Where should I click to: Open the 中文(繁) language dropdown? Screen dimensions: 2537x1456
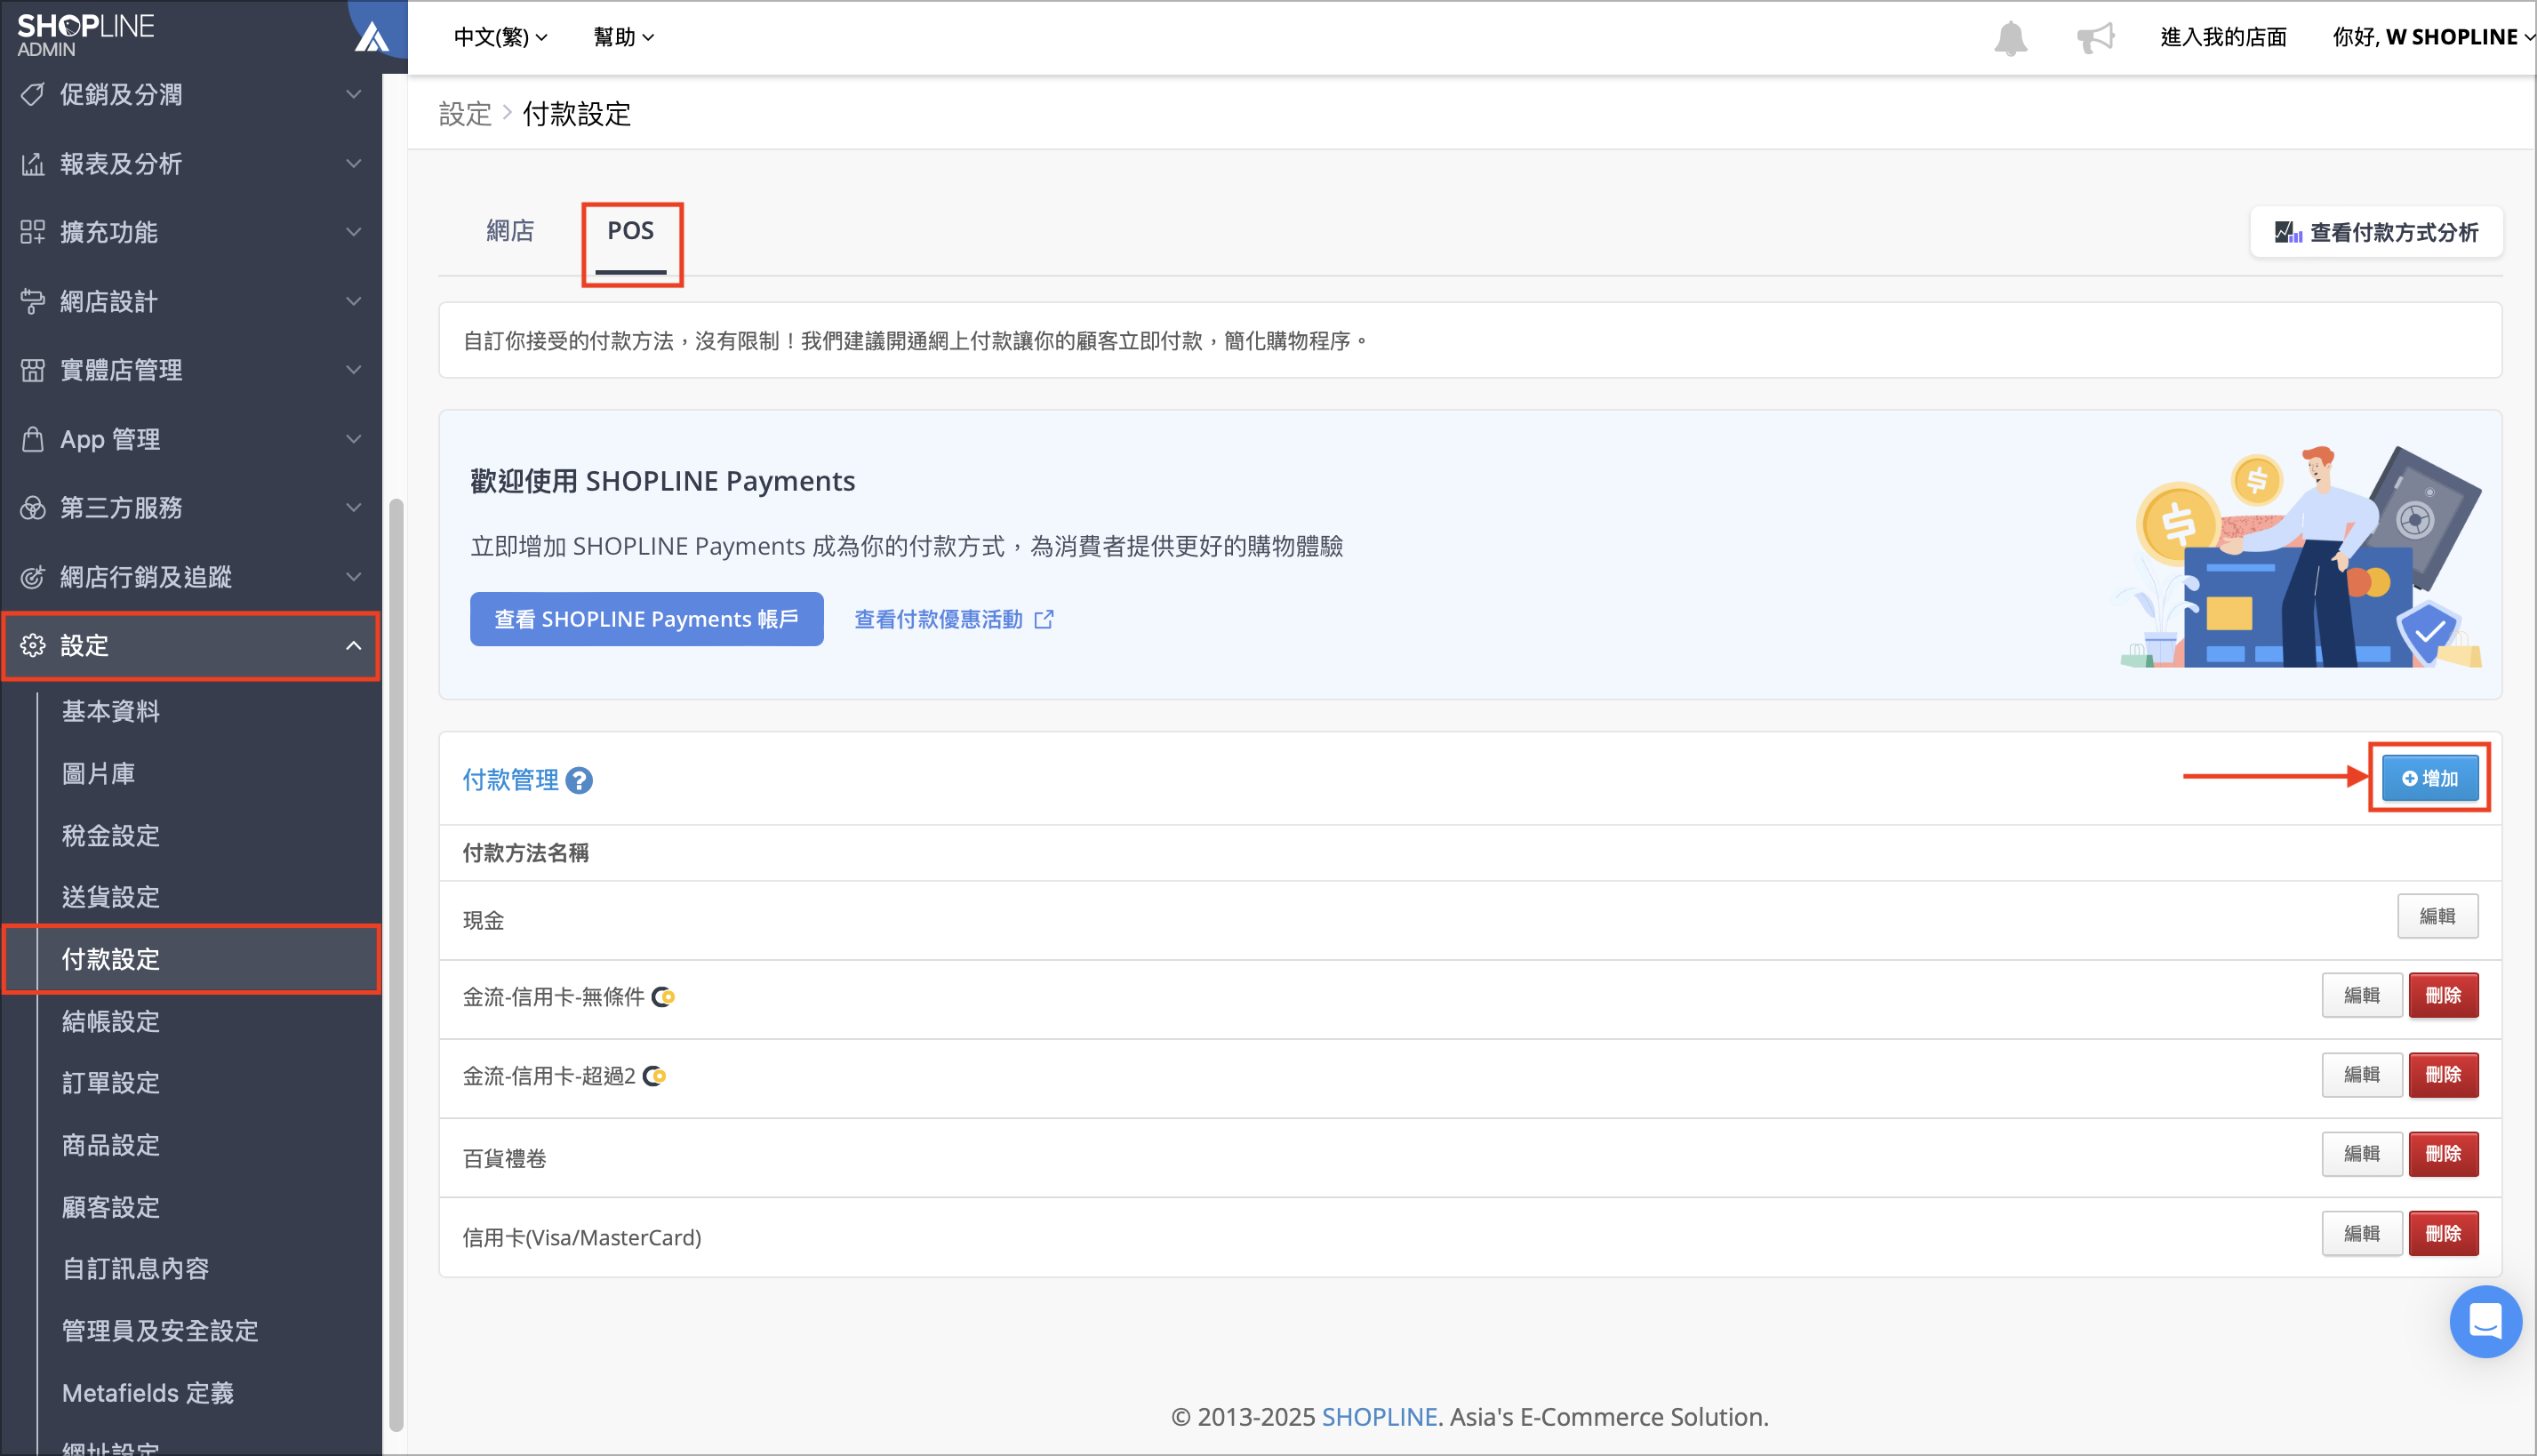coord(500,37)
